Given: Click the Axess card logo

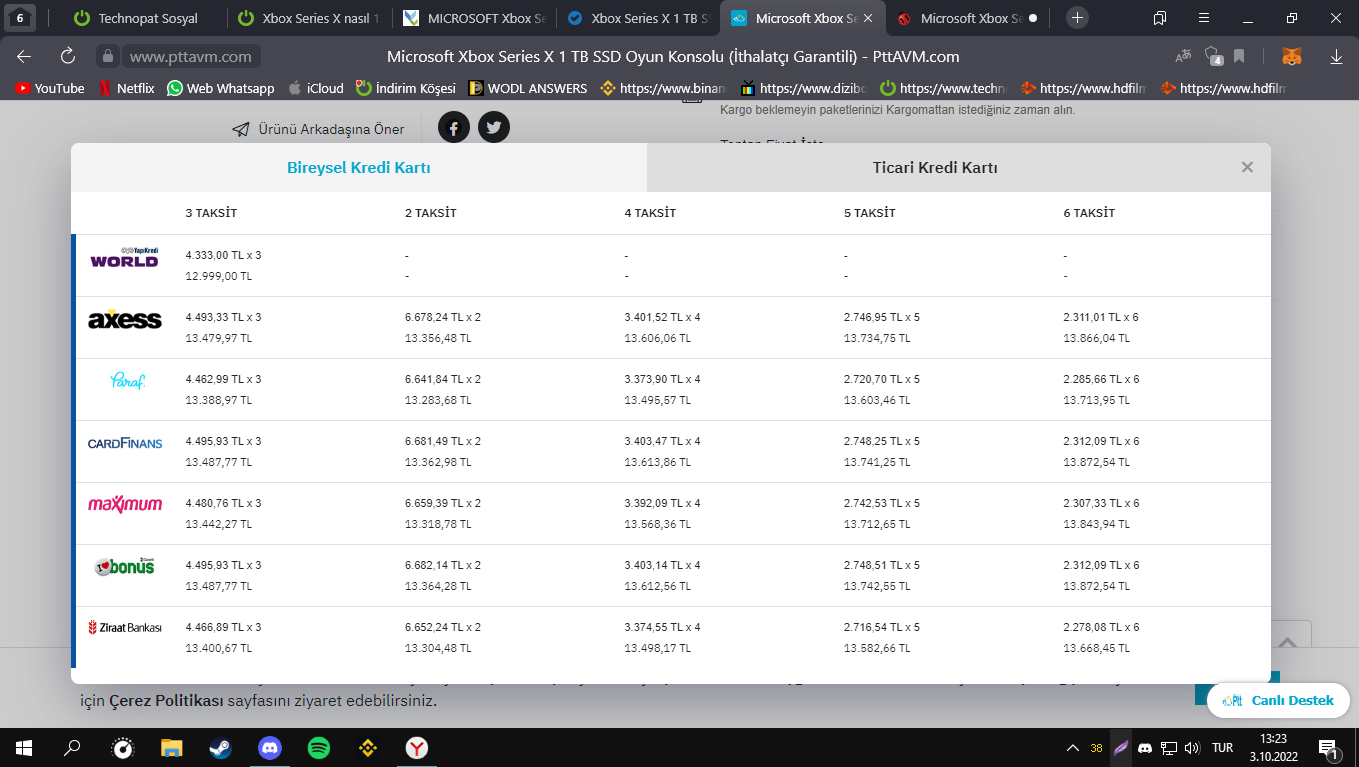Looking at the screenshot, I should coord(125,319).
